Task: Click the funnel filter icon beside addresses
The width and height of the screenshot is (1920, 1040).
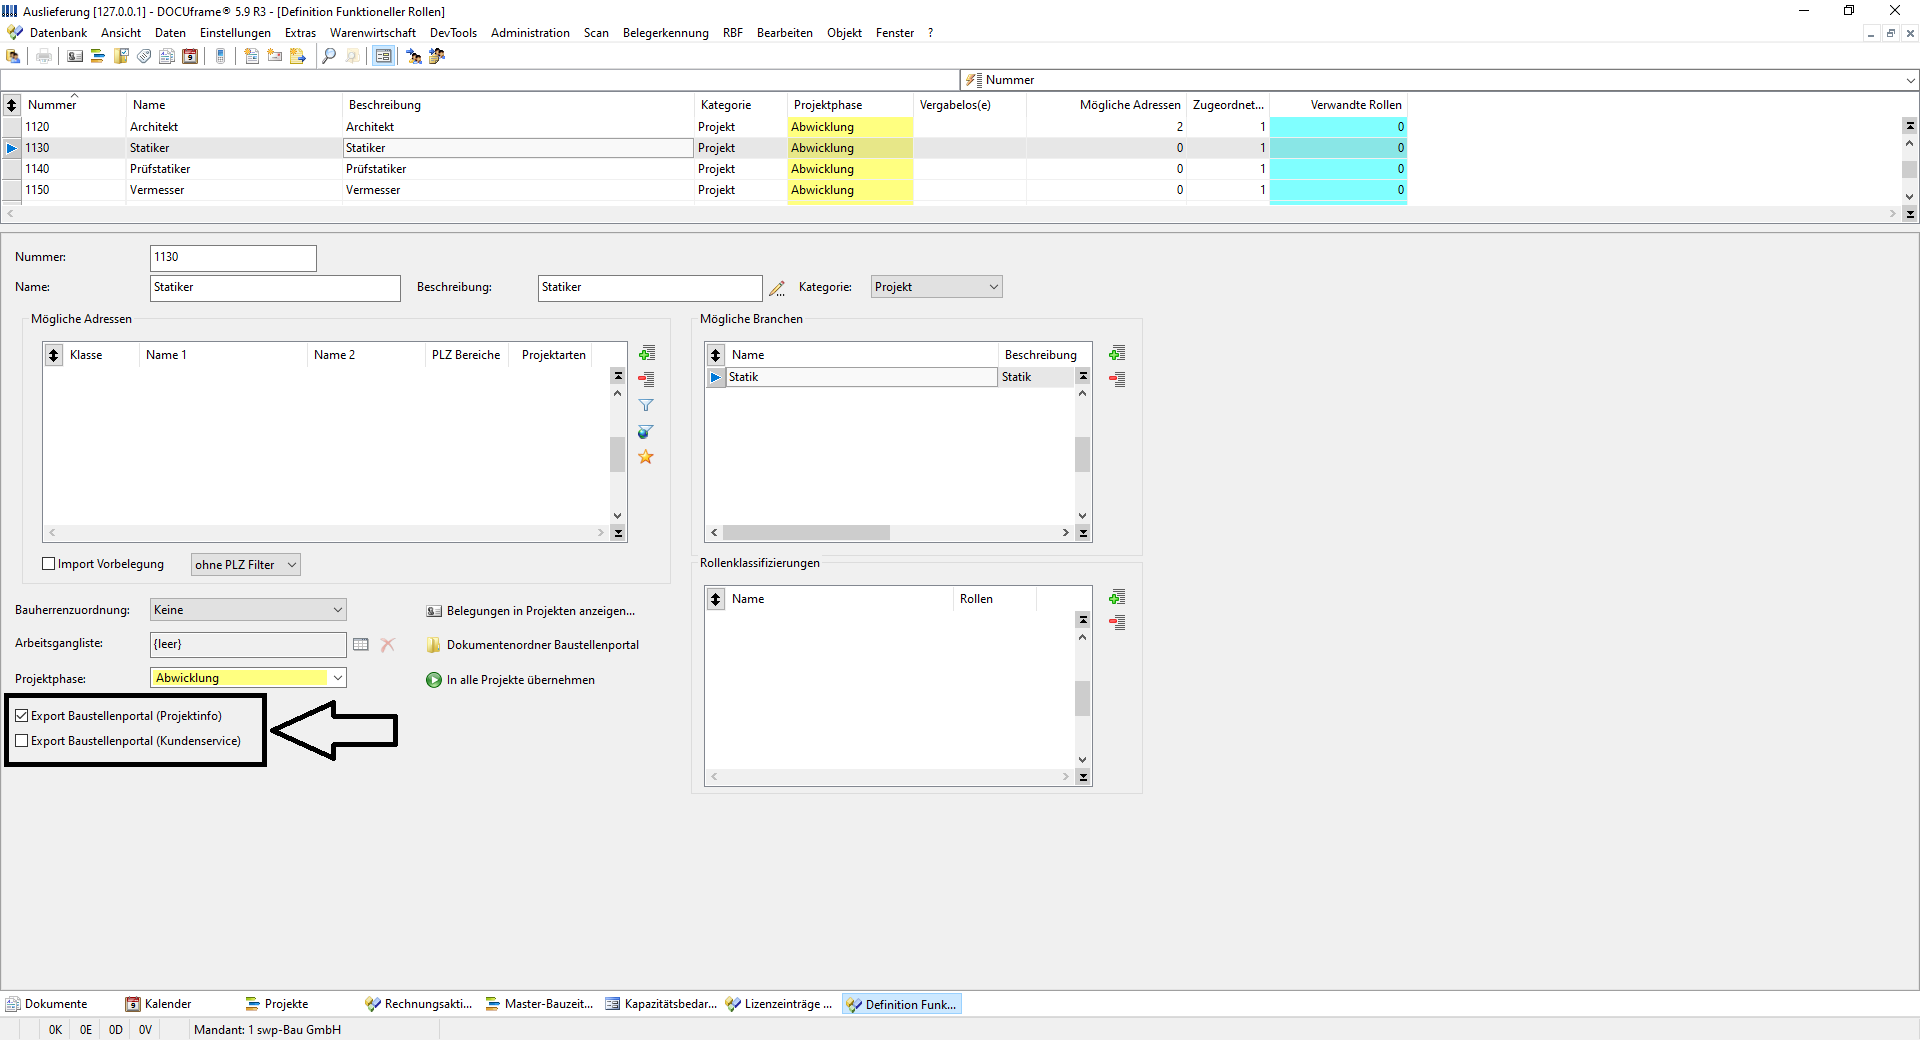Action: tap(646, 405)
